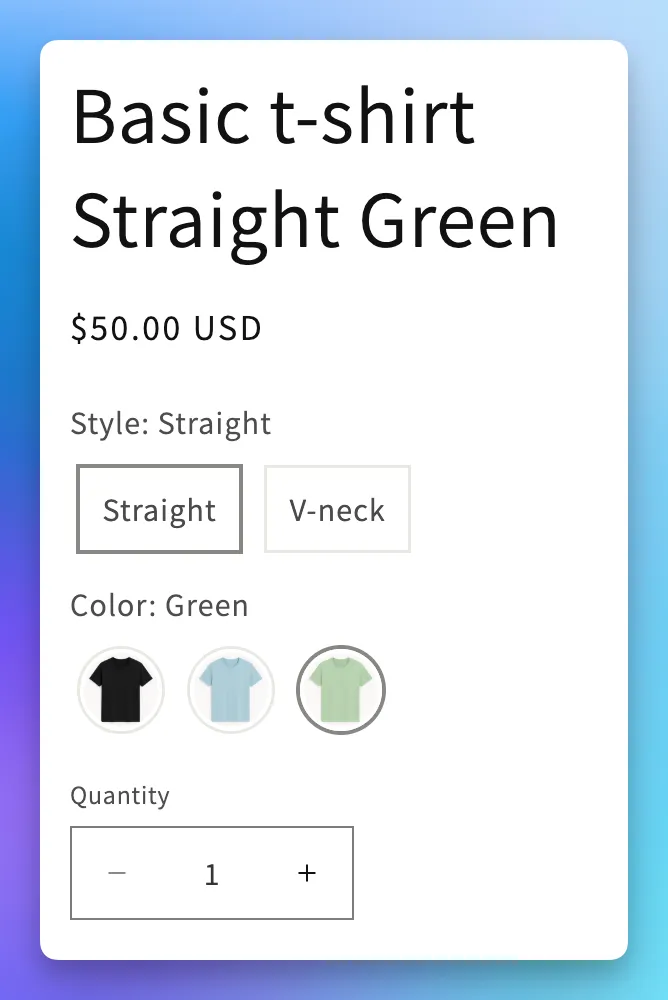Image resolution: width=668 pixels, height=1000 pixels.
Task: Click the minus icon to decrease quantity
Action: coord(117,873)
